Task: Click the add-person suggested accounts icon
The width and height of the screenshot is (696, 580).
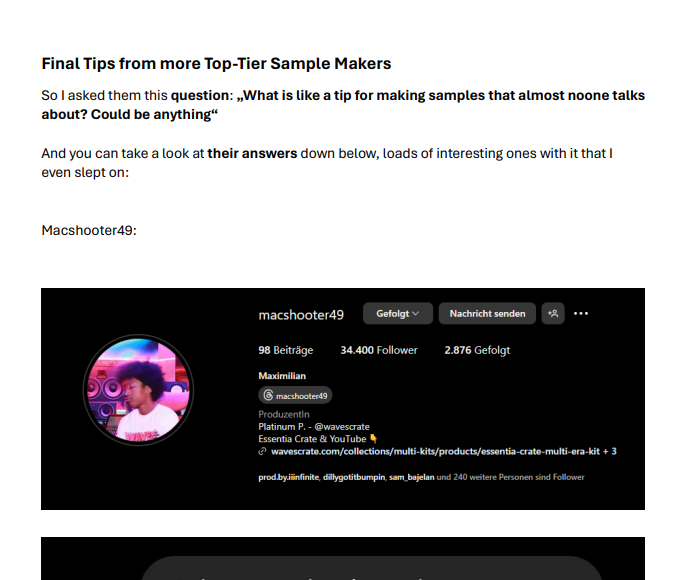Action: point(553,313)
